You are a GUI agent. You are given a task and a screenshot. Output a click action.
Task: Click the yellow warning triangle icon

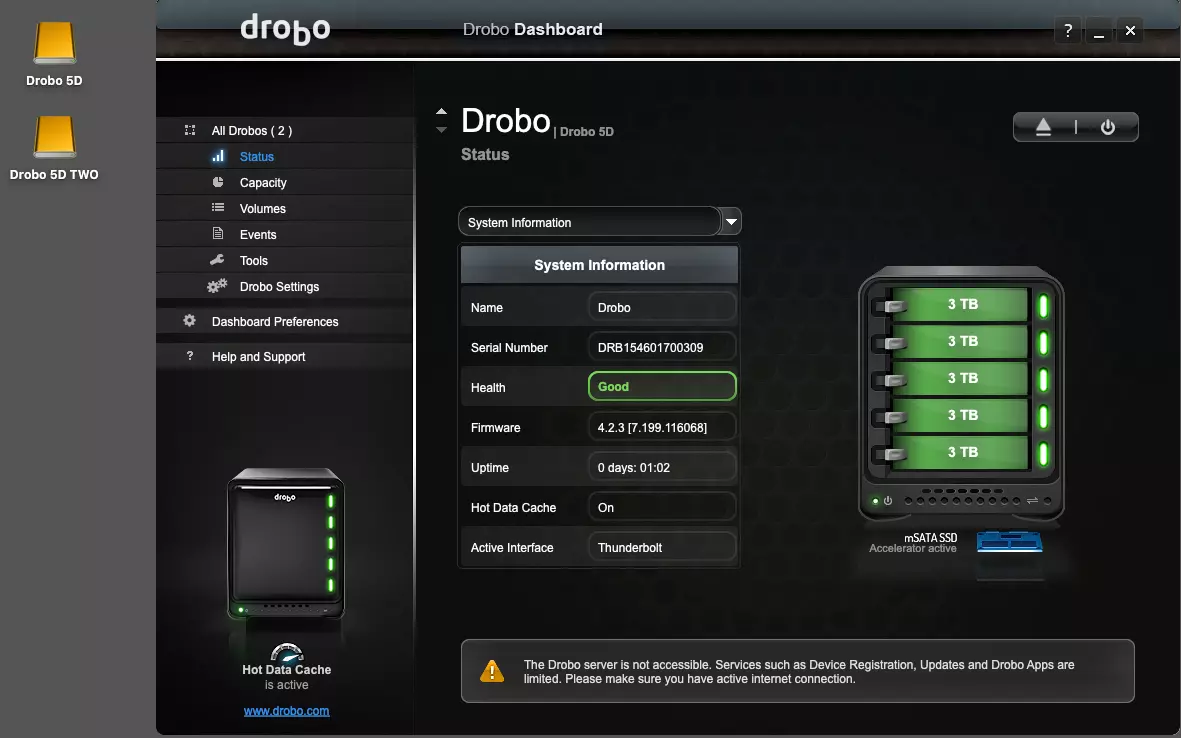[492, 671]
